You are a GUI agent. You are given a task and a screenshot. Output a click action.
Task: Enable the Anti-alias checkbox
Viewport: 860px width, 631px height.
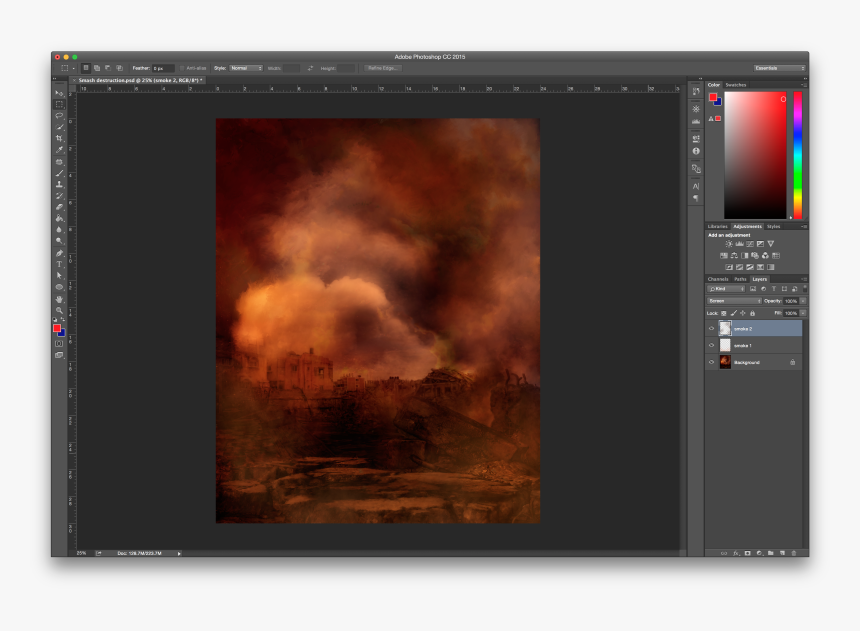point(184,70)
